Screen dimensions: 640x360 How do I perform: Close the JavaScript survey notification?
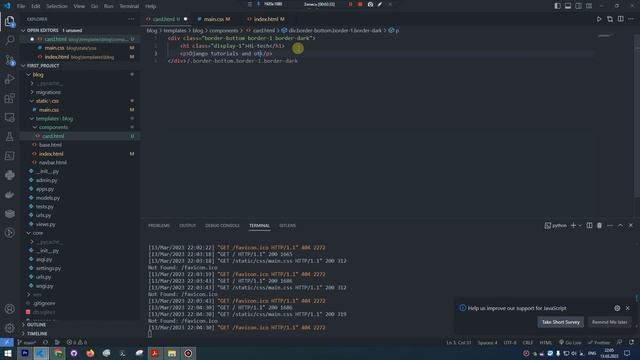tap(628, 308)
